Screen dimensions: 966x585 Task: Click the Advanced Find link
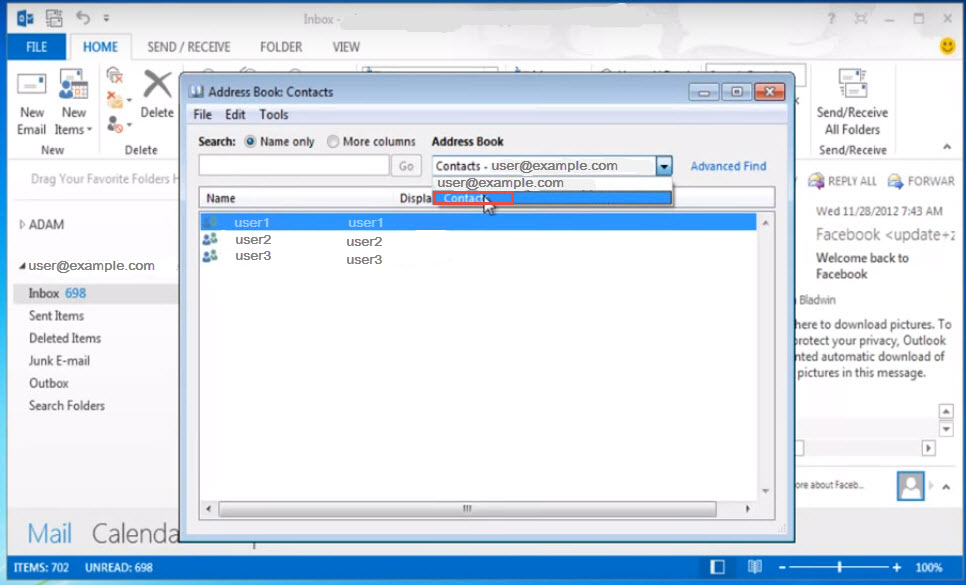pyautogui.click(x=728, y=166)
